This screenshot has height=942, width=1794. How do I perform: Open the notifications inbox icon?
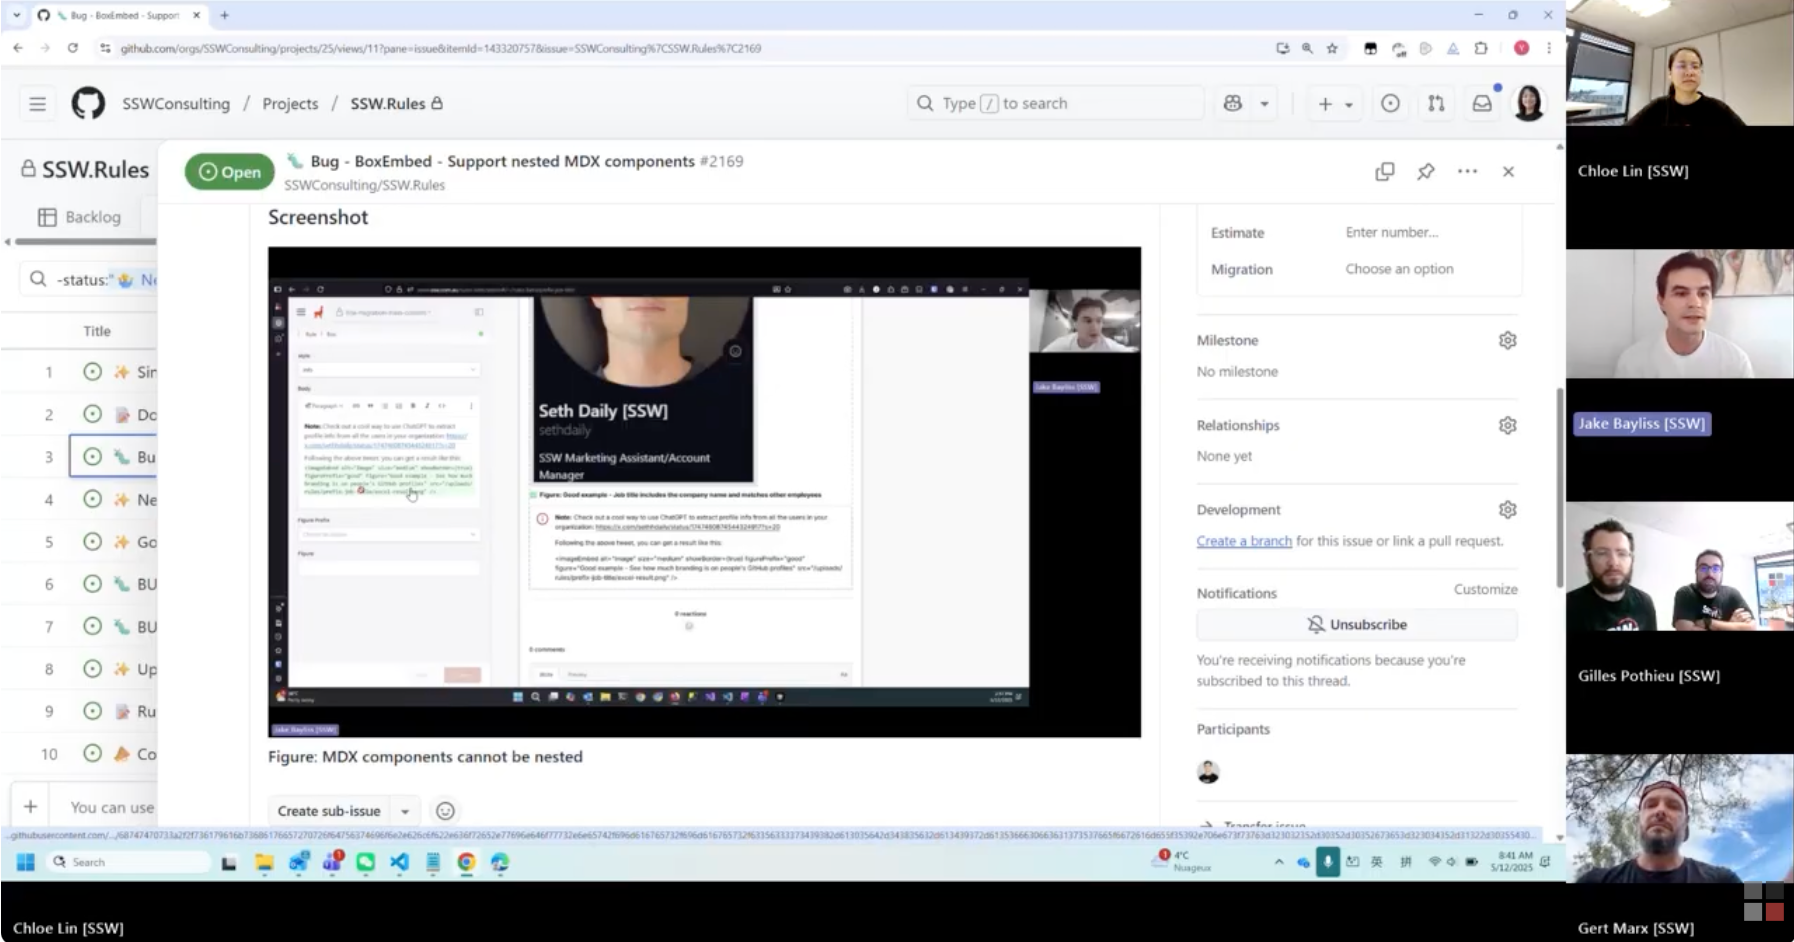pyautogui.click(x=1482, y=104)
